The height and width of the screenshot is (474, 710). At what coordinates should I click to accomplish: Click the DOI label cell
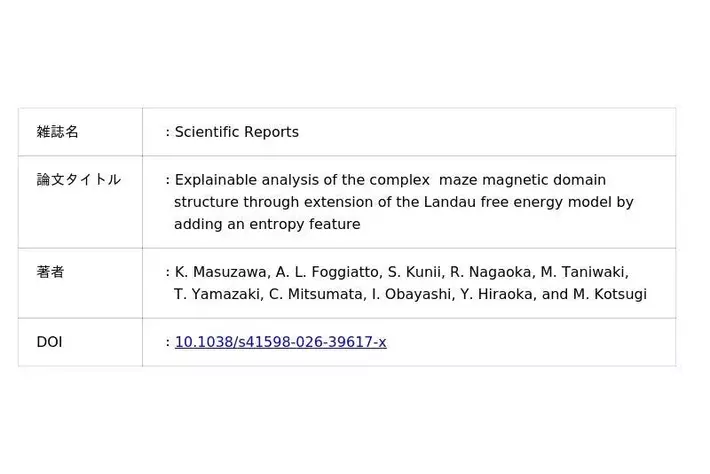coord(49,342)
